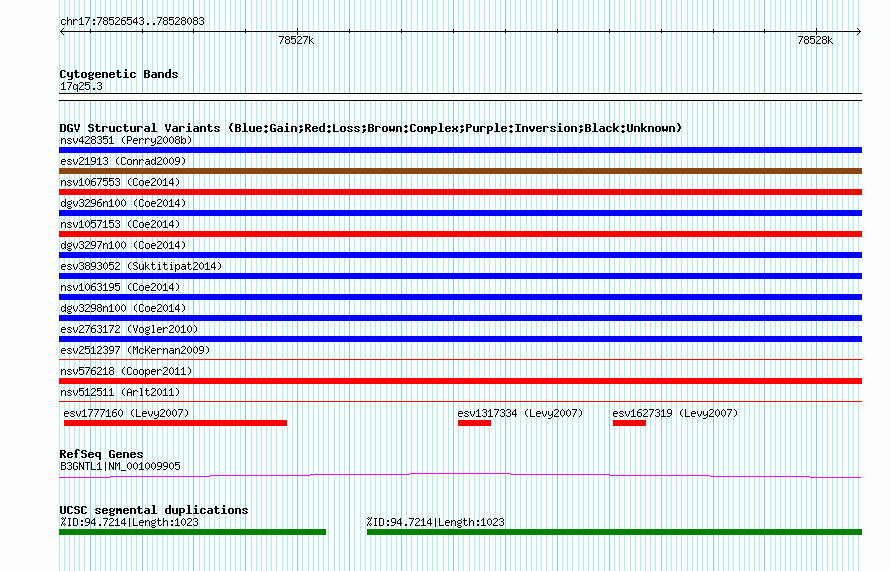Open the esv2763172 Vogler2010 variant bar
The image size is (890, 571).
tap(460, 339)
